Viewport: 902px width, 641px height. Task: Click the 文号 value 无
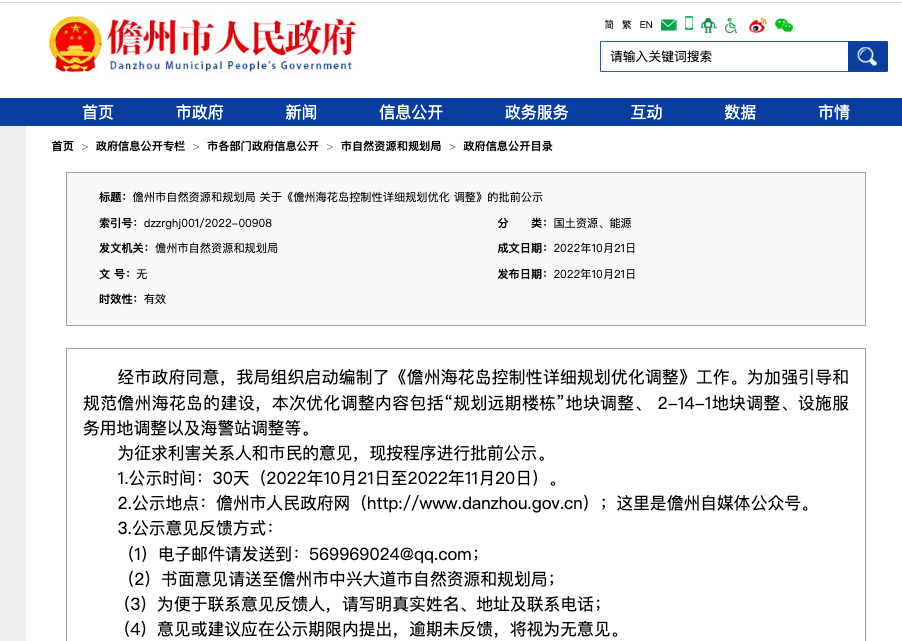(x=142, y=274)
